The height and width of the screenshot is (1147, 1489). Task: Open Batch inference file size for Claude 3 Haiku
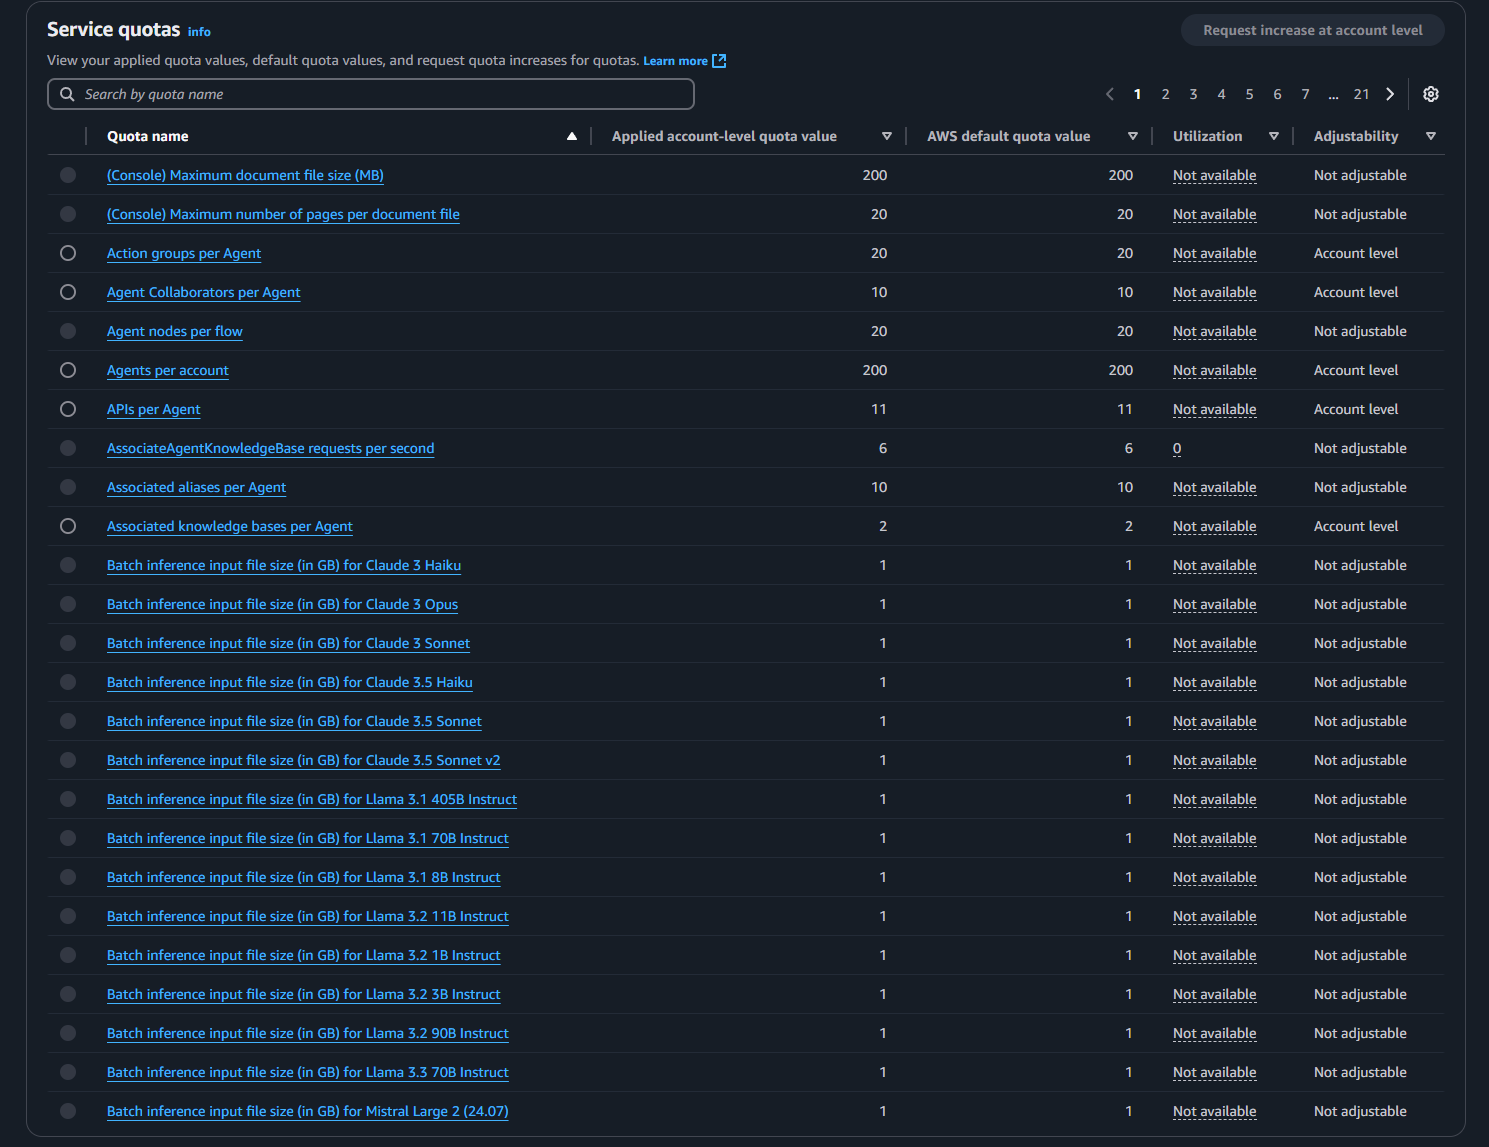pyautogui.click(x=284, y=565)
